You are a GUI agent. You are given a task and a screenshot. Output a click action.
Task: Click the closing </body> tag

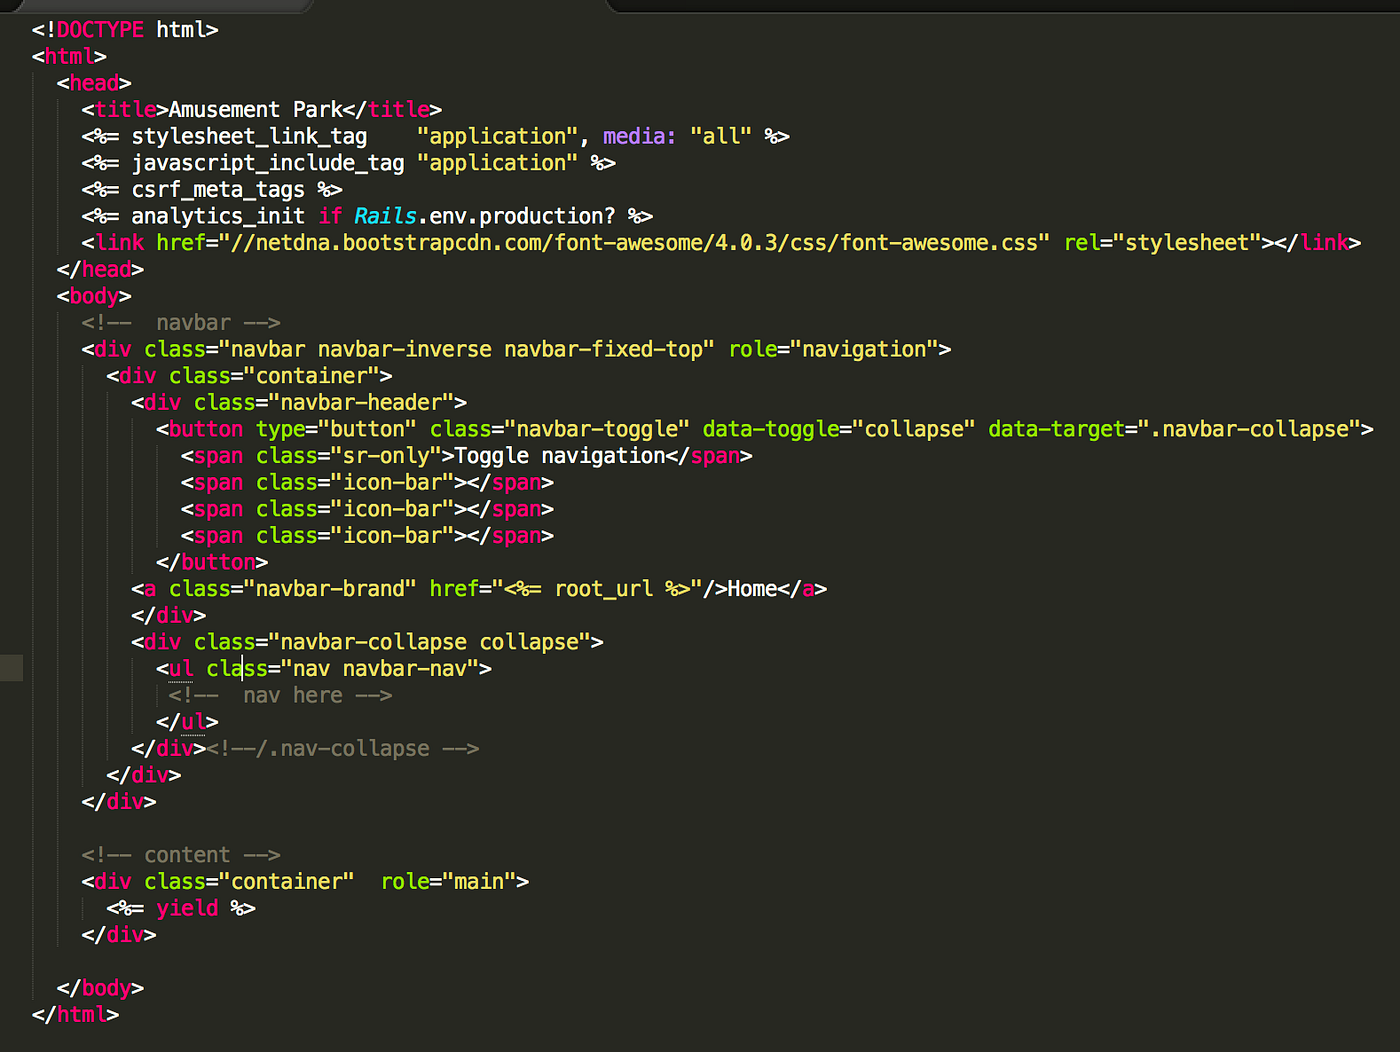click(x=100, y=988)
